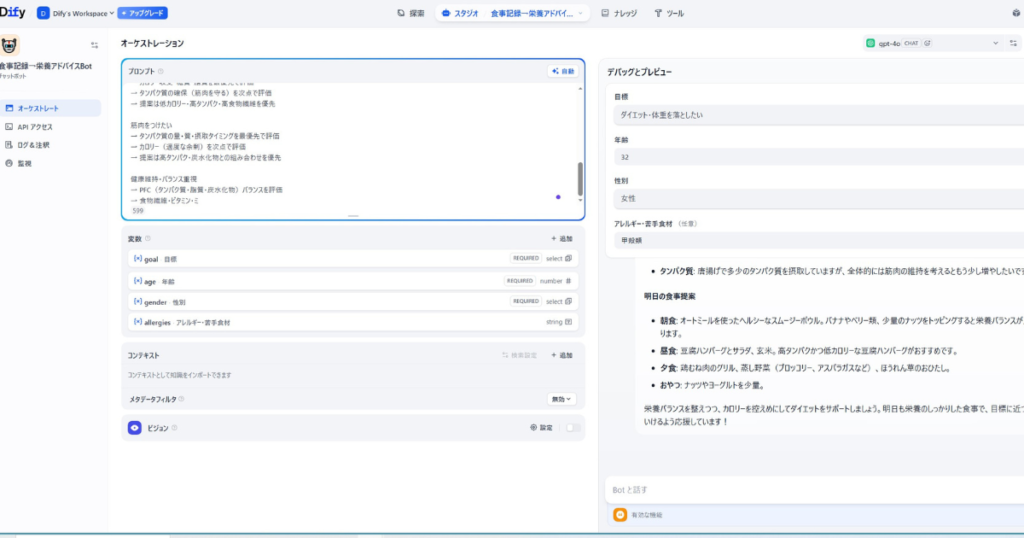1024x538 pixels.
Task: Click the green gpt-4o model icon
Action: point(871,43)
